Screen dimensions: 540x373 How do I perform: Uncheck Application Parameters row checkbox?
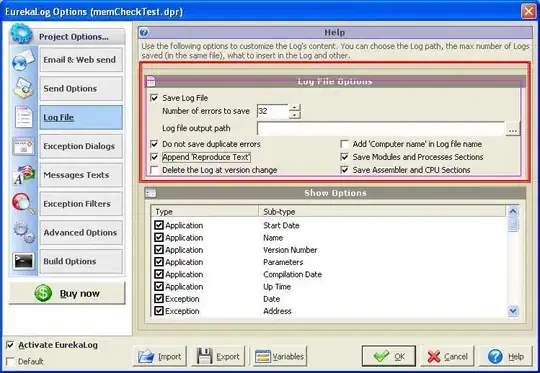pos(159,262)
